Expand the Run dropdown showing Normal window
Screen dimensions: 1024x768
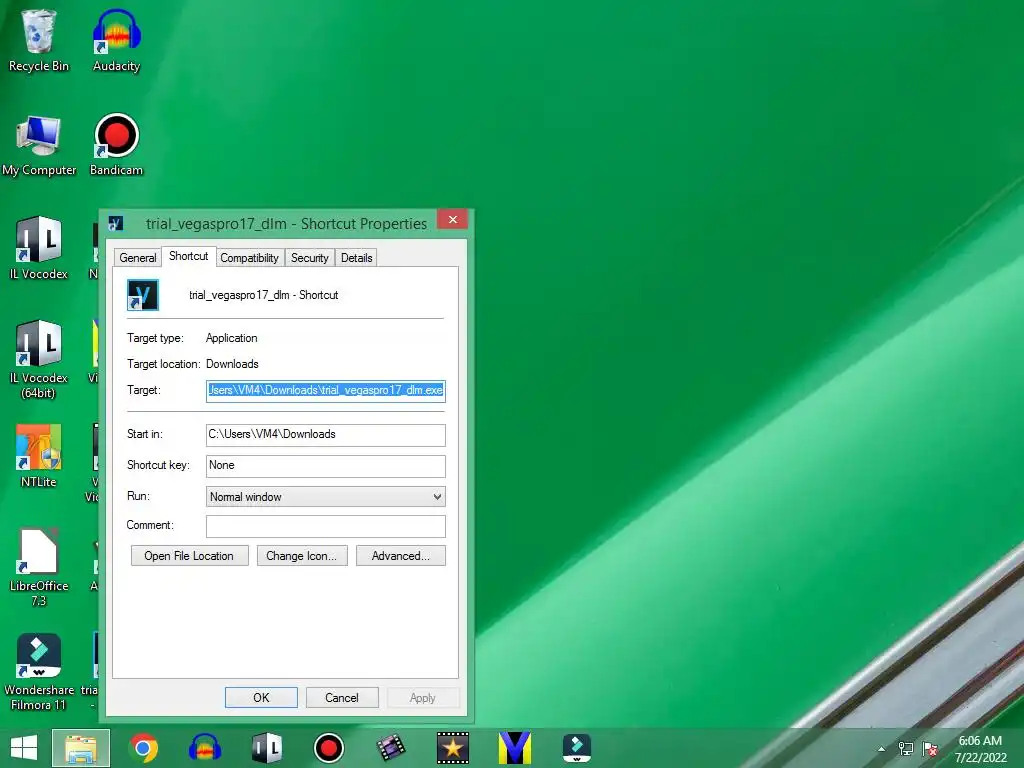(x=326, y=497)
